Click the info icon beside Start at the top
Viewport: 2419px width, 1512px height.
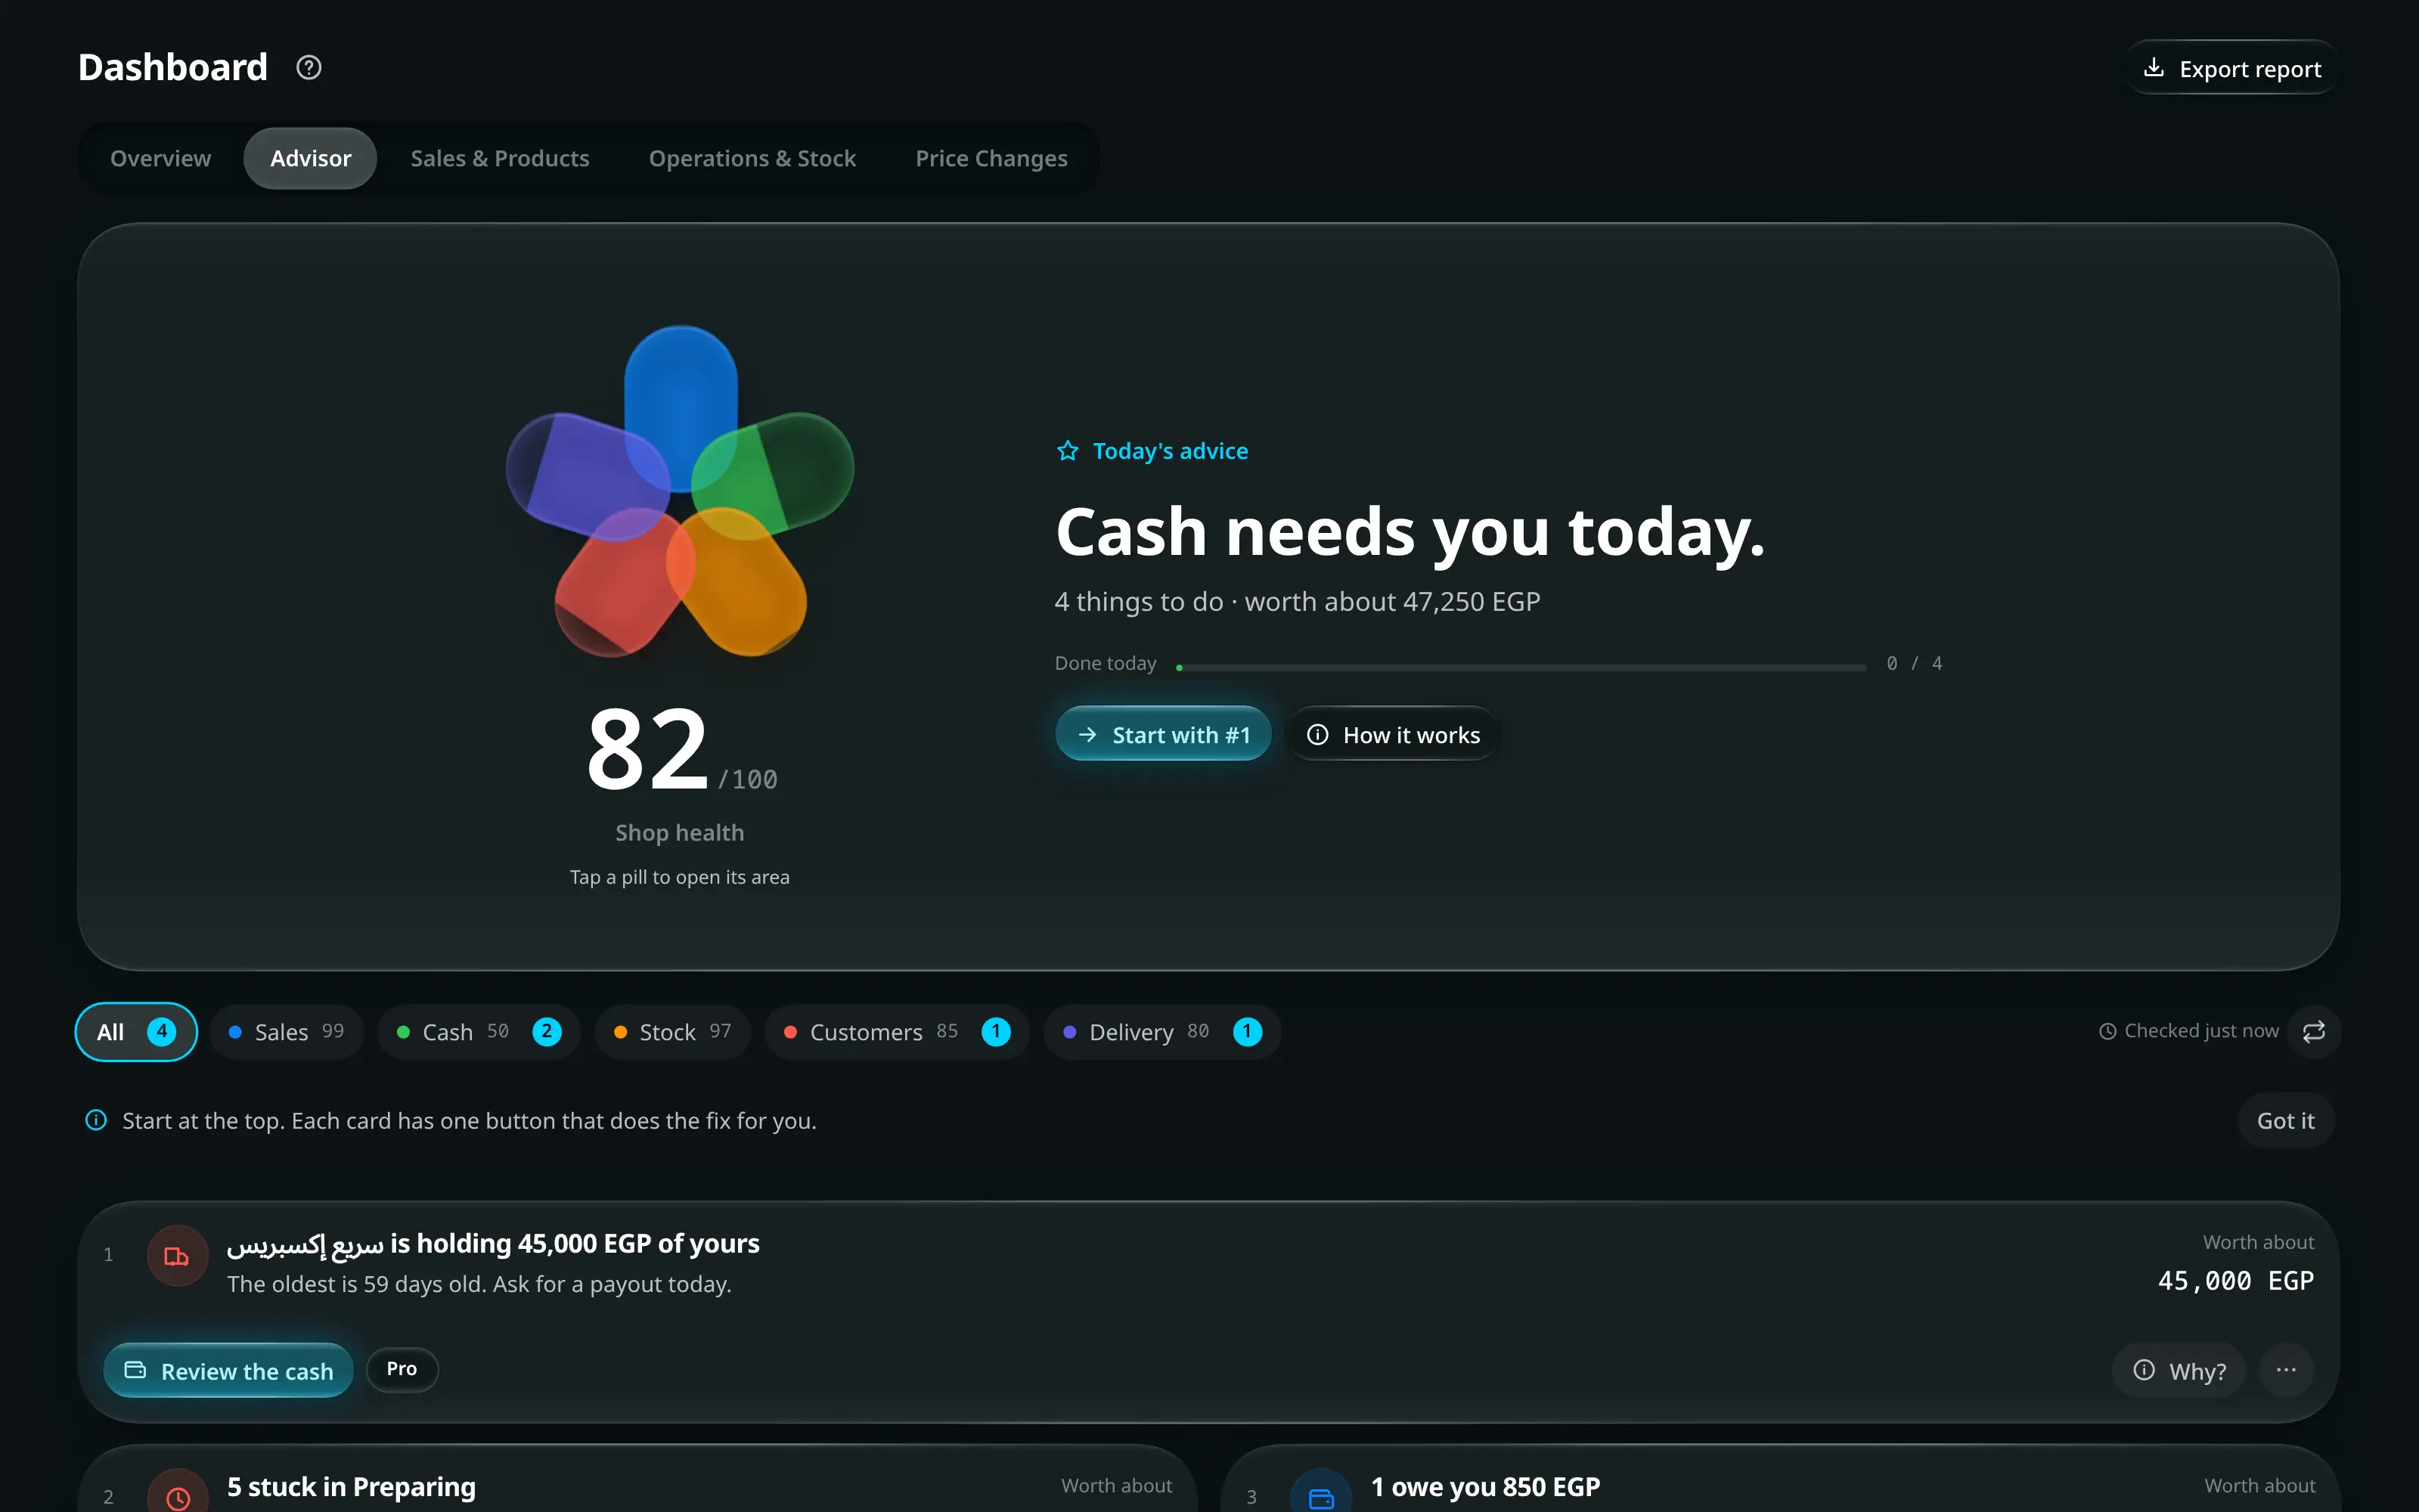(x=96, y=1120)
